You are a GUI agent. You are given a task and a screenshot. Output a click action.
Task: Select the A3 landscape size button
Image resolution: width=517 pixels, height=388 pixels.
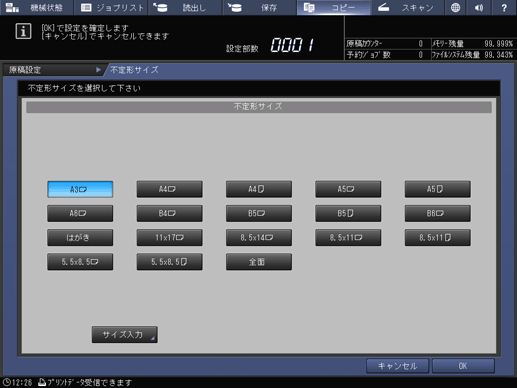(x=80, y=189)
